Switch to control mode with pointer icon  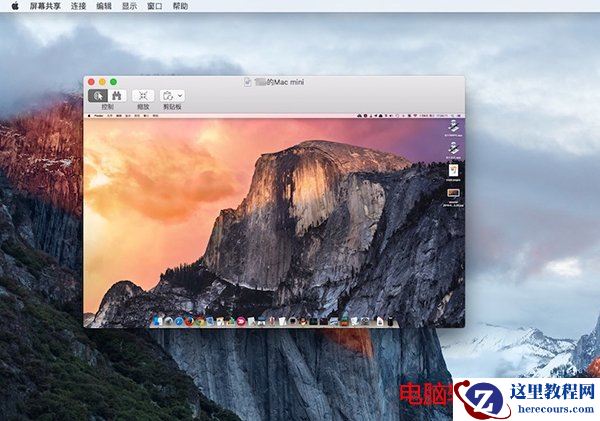pyautogui.click(x=98, y=96)
